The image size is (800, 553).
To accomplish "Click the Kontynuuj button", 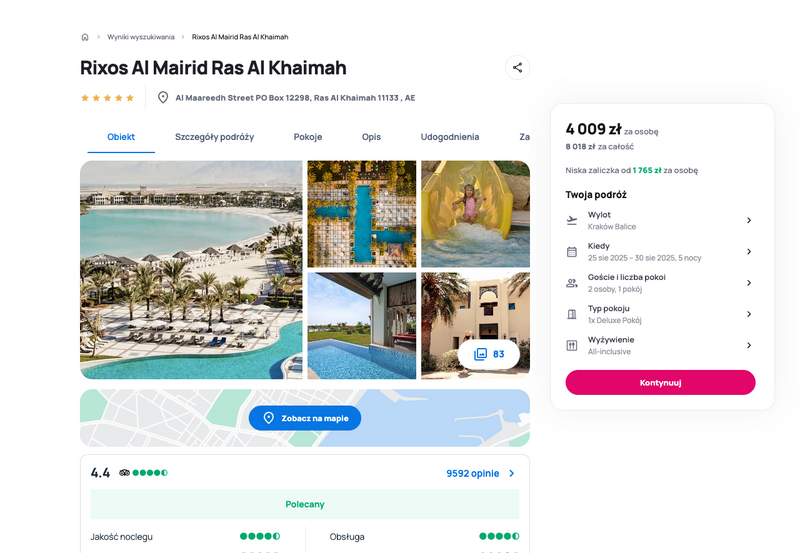I will pos(660,383).
